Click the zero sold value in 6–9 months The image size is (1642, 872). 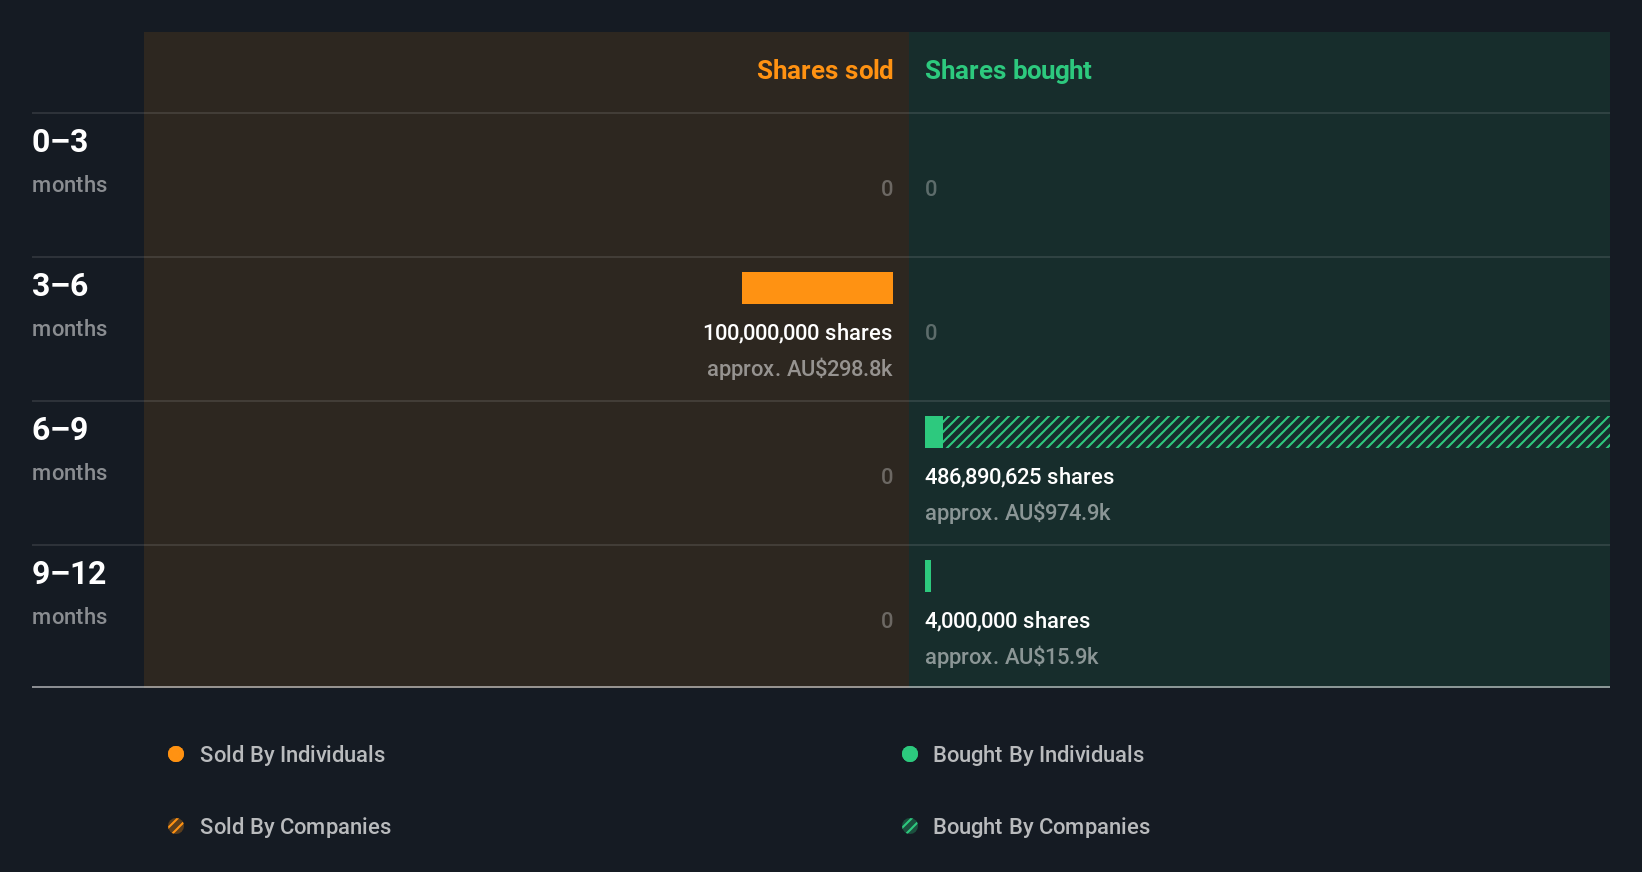click(887, 476)
